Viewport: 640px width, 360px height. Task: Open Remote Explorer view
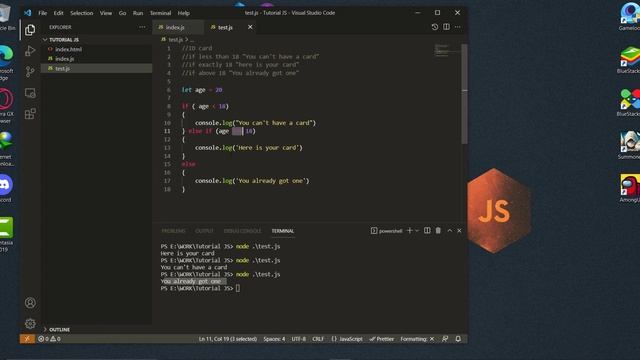30,93
